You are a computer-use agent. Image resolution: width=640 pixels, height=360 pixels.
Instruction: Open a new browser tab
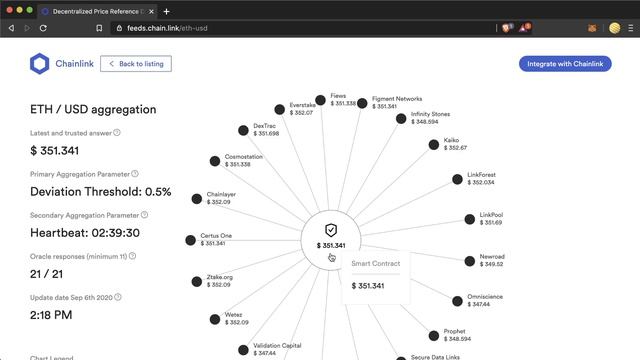coord(166,11)
